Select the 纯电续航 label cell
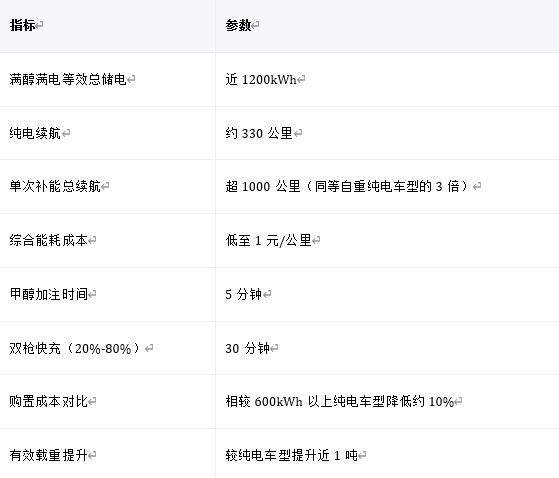 tap(107, 133)
